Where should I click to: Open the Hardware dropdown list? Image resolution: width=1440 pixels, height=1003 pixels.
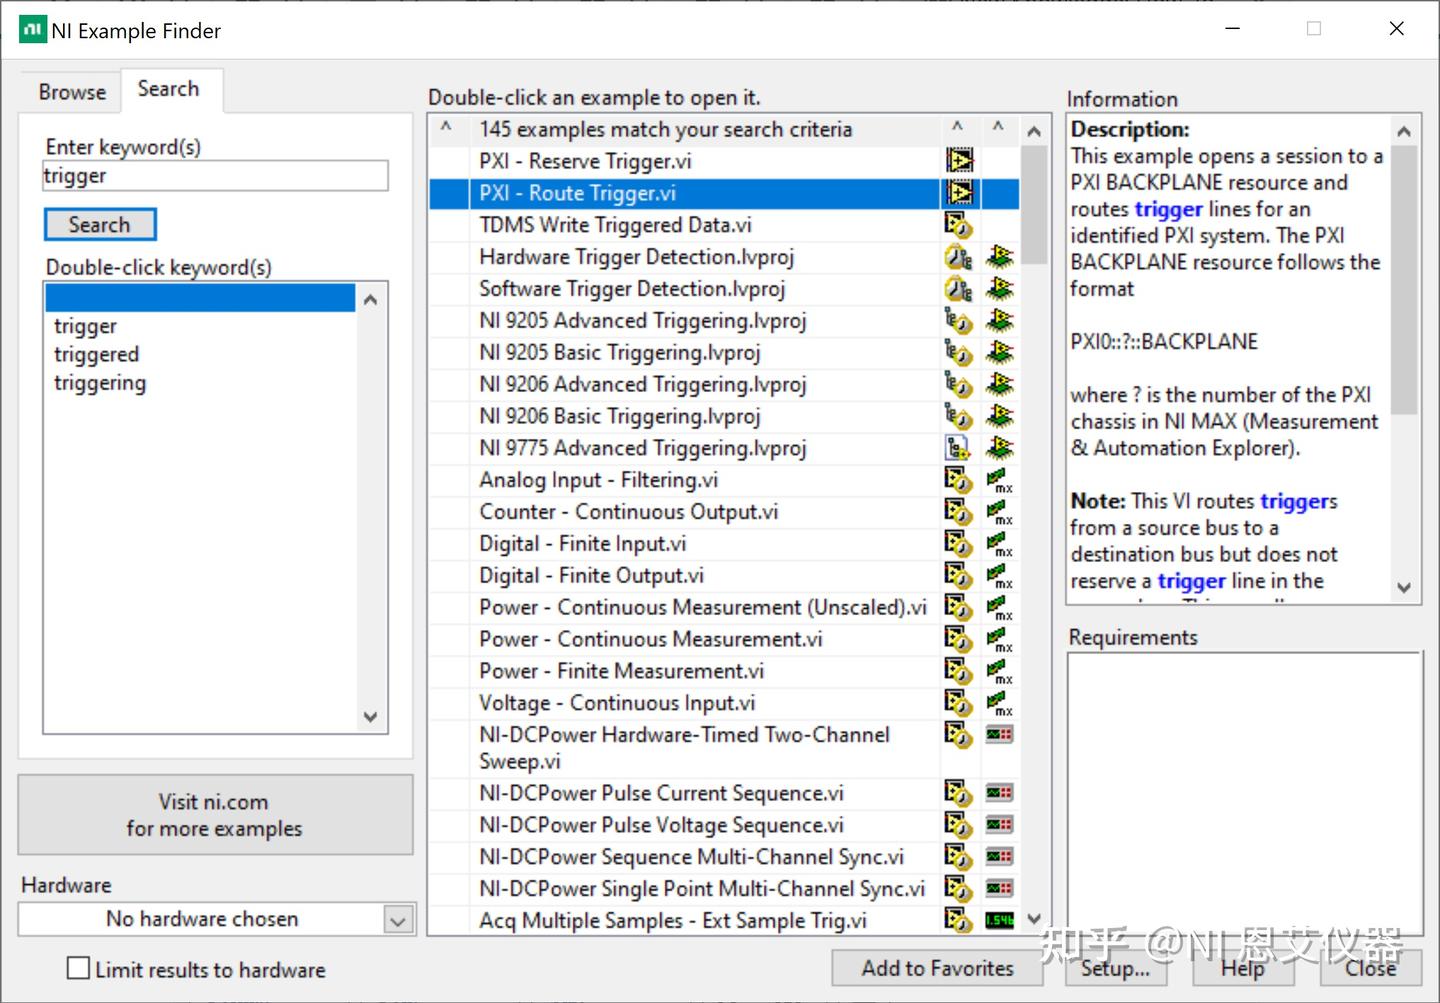tap(398, 920)
